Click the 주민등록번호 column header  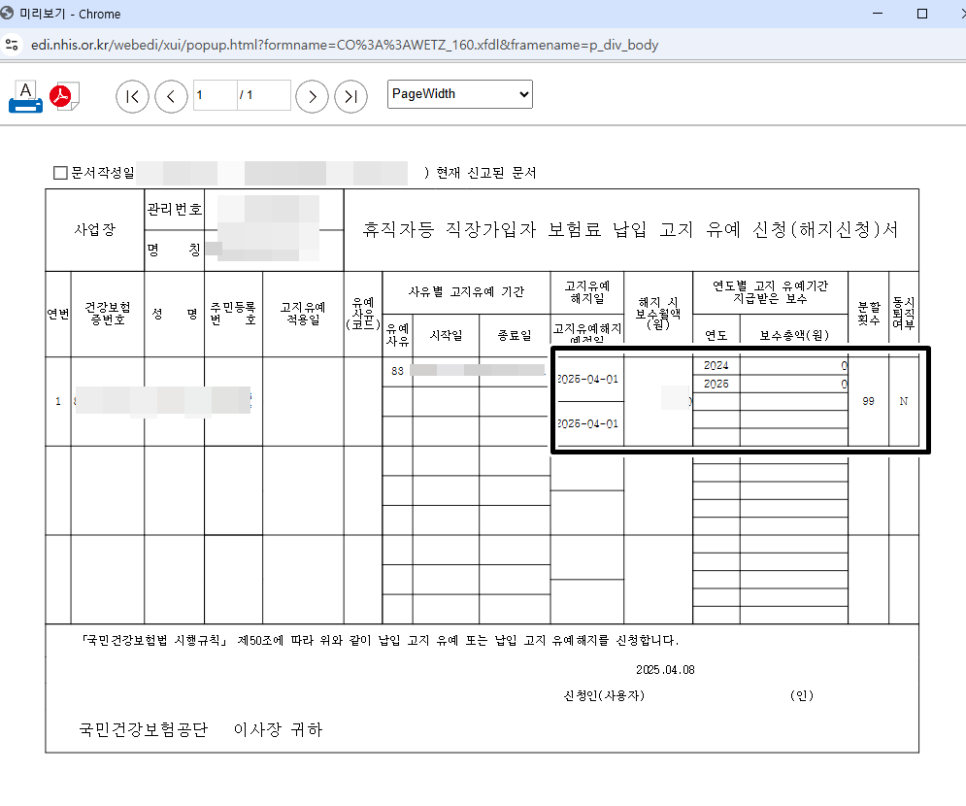[233, 314]
